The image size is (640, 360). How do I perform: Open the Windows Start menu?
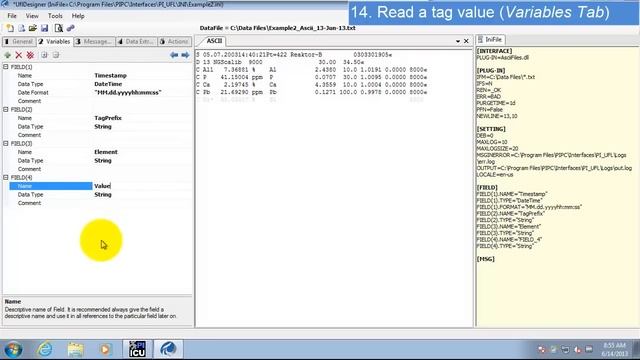tap(13, 349)
